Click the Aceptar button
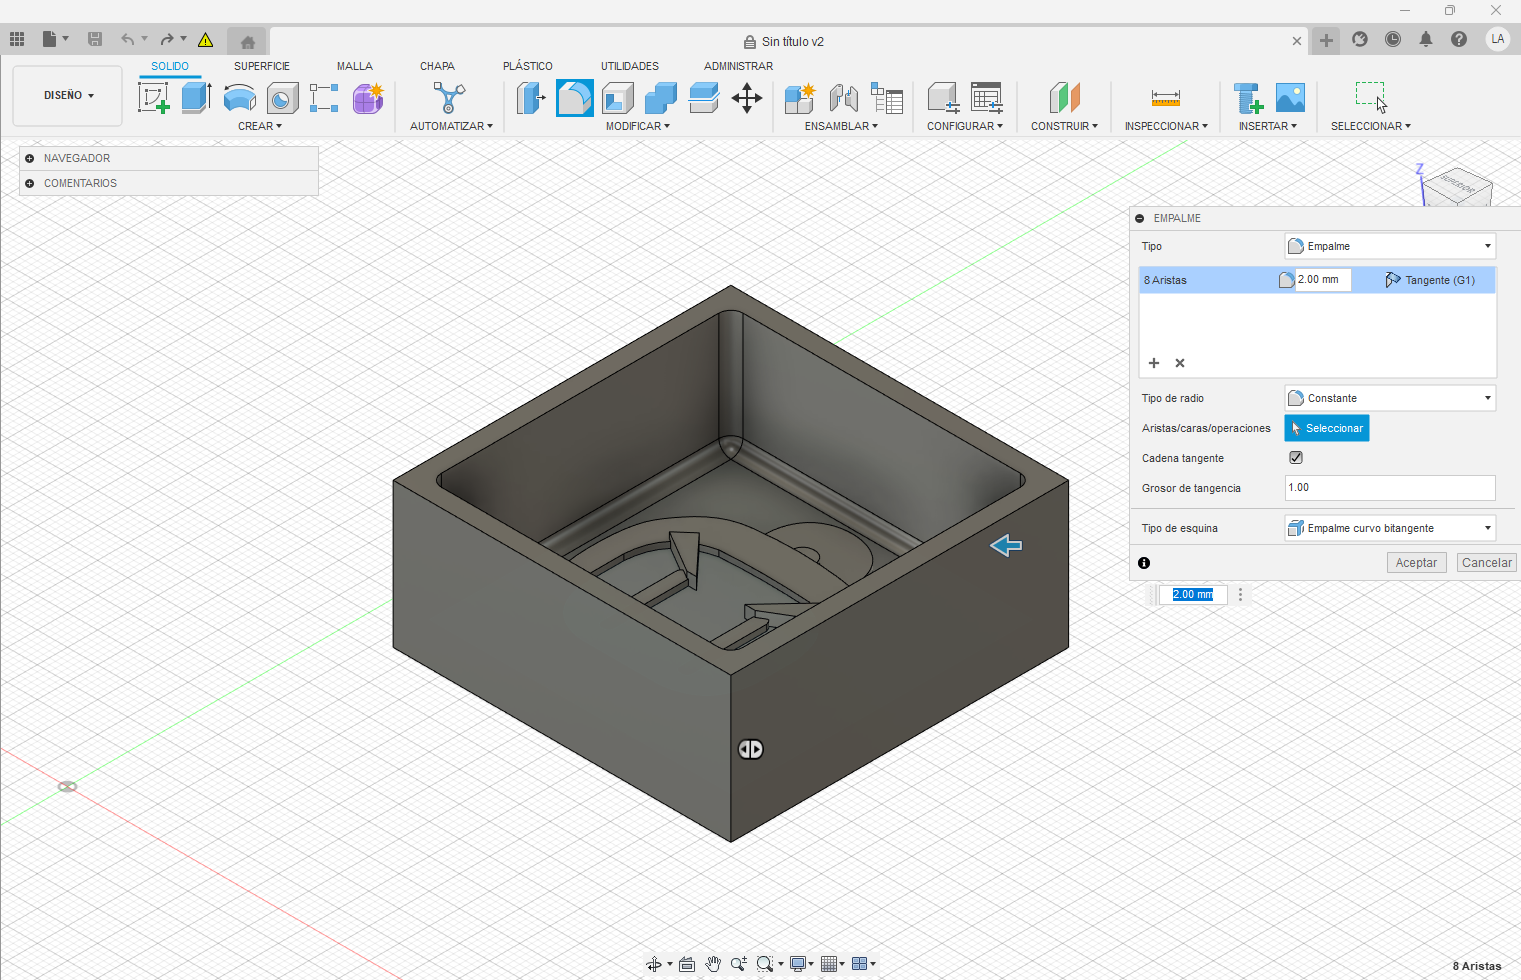Screen dimensions: 1521x980 pyautogui.click(x=1416, y=563)
